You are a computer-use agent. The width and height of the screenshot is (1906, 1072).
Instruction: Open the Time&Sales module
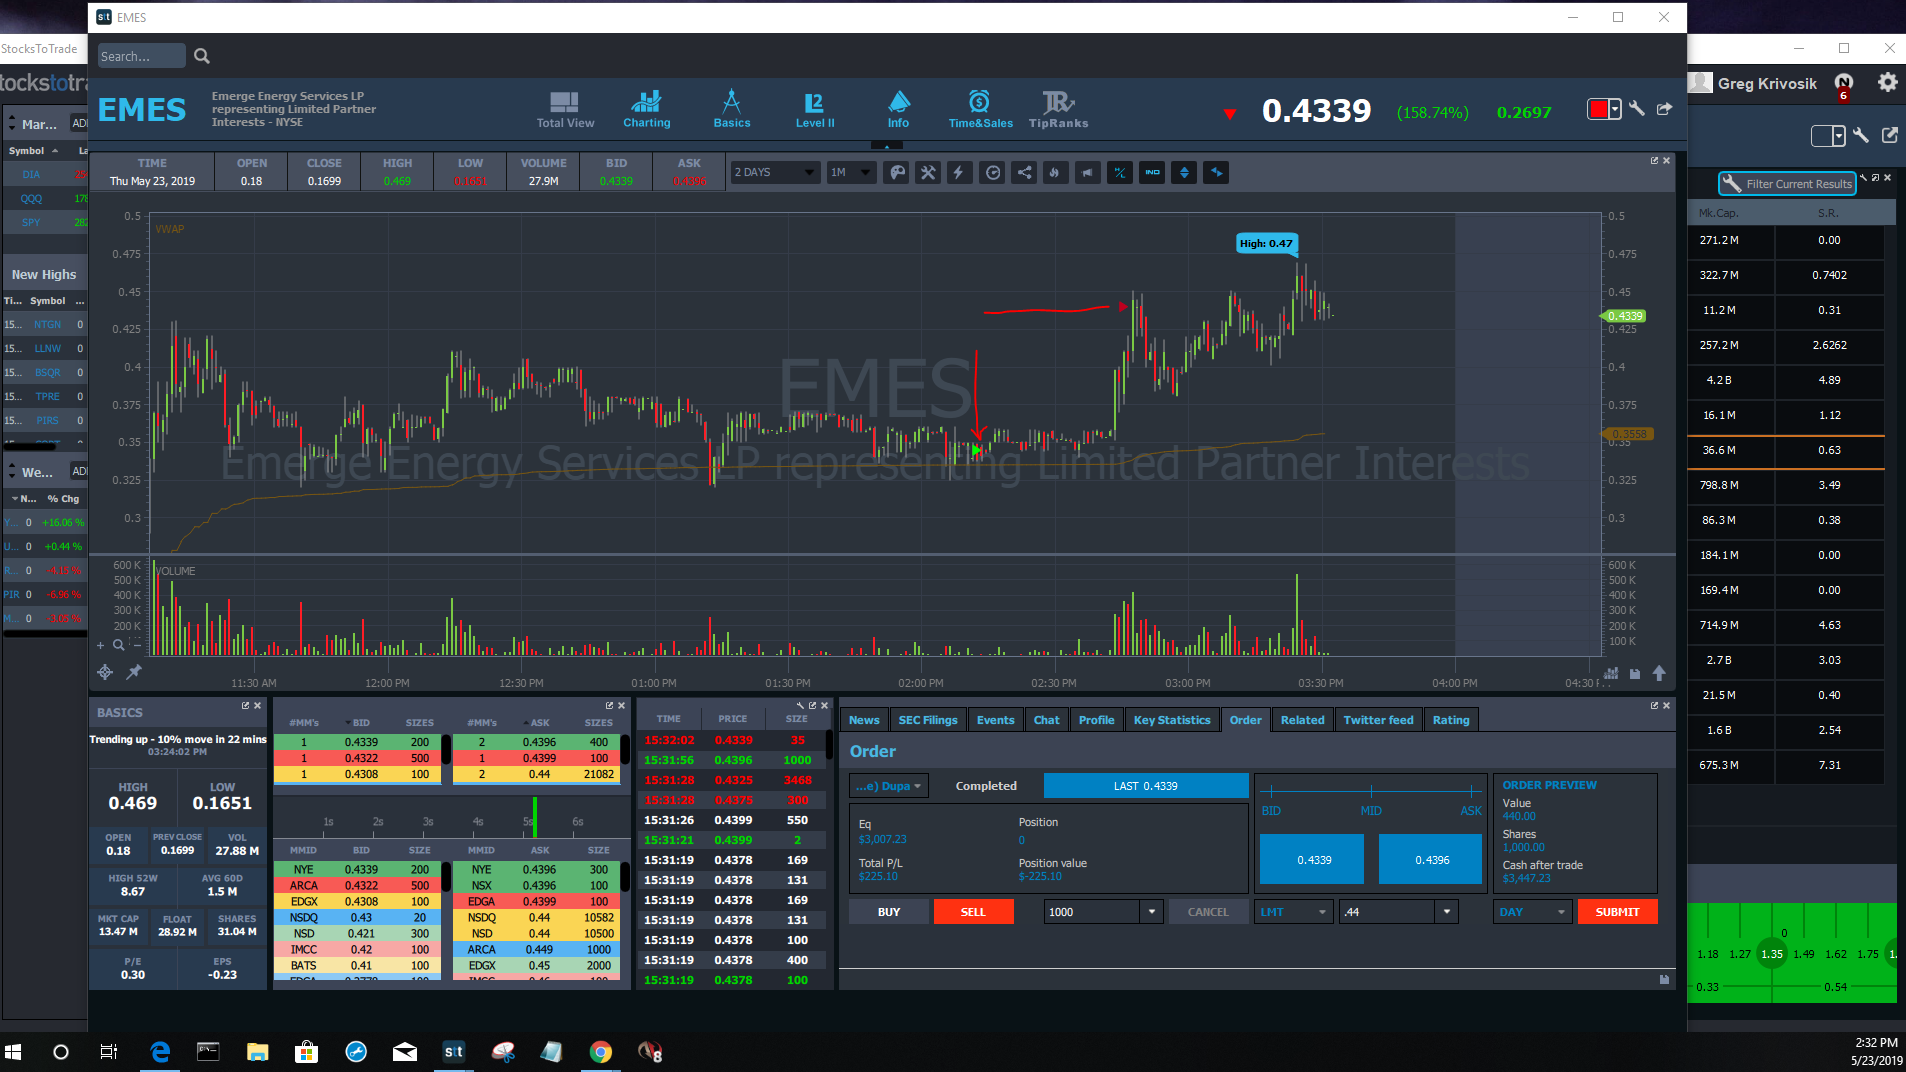point(980,109)
